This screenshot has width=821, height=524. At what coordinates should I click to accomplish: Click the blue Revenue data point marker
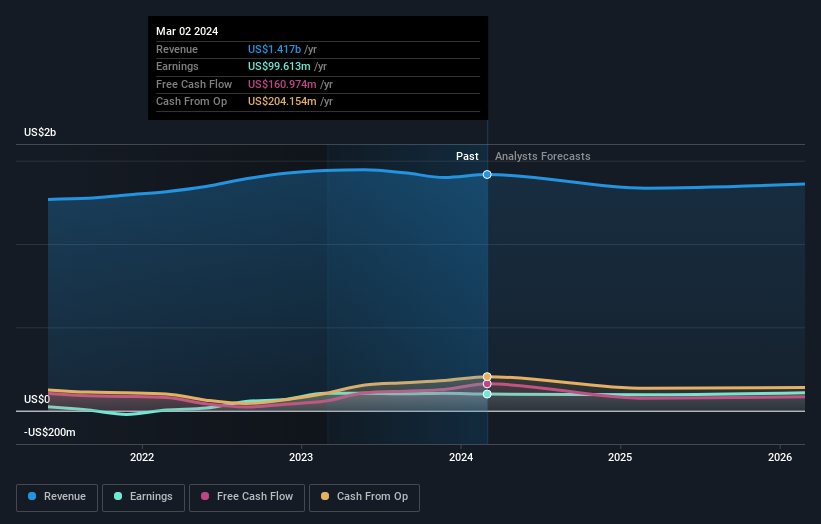pyautogui.click(x=487, y=174)
